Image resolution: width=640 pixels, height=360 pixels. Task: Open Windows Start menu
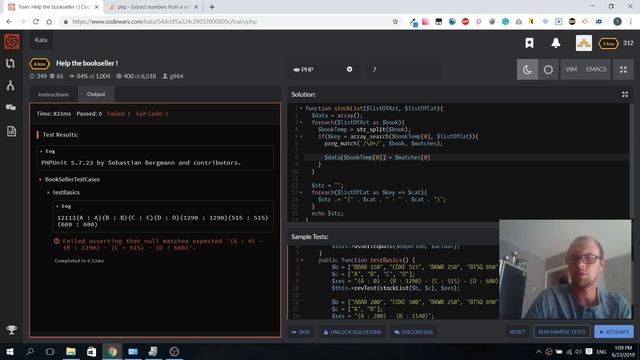pyautogui.click(x=9, y=351)
